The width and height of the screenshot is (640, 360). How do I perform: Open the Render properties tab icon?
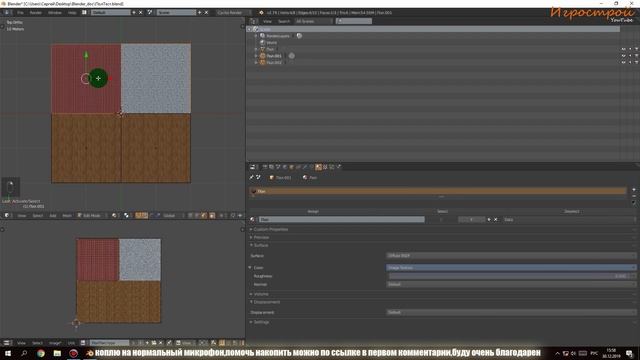coord(265,167)
